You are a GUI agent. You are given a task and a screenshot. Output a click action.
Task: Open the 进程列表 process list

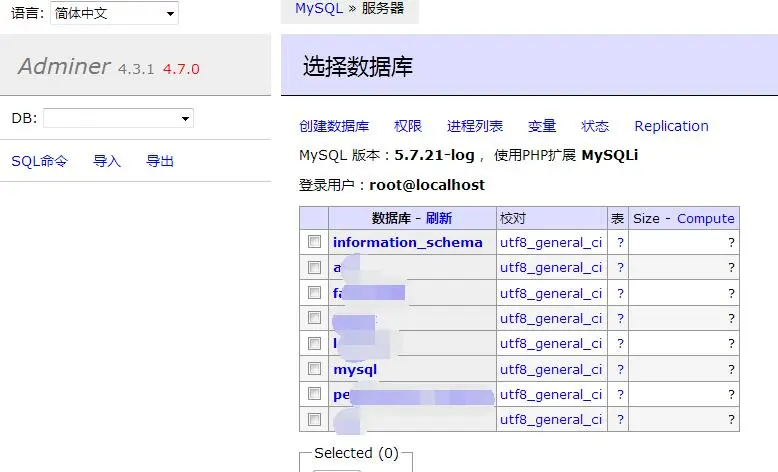pyautogui.click(x=475, y=126)
